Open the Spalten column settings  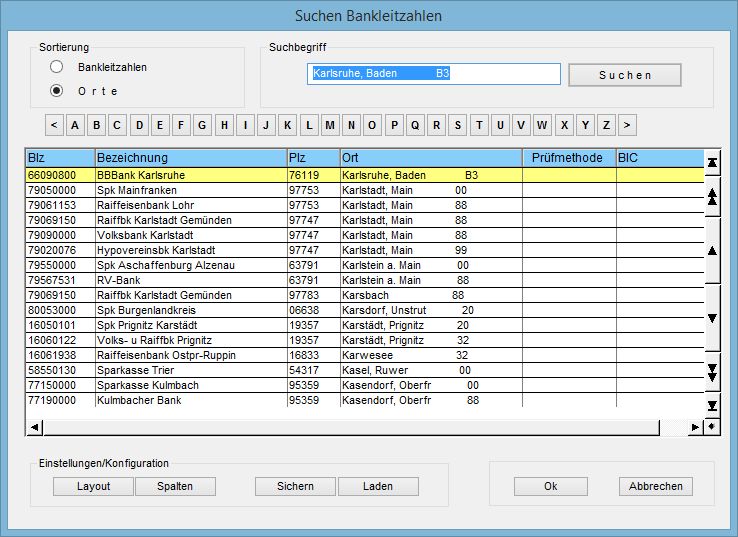click(176, 486)
